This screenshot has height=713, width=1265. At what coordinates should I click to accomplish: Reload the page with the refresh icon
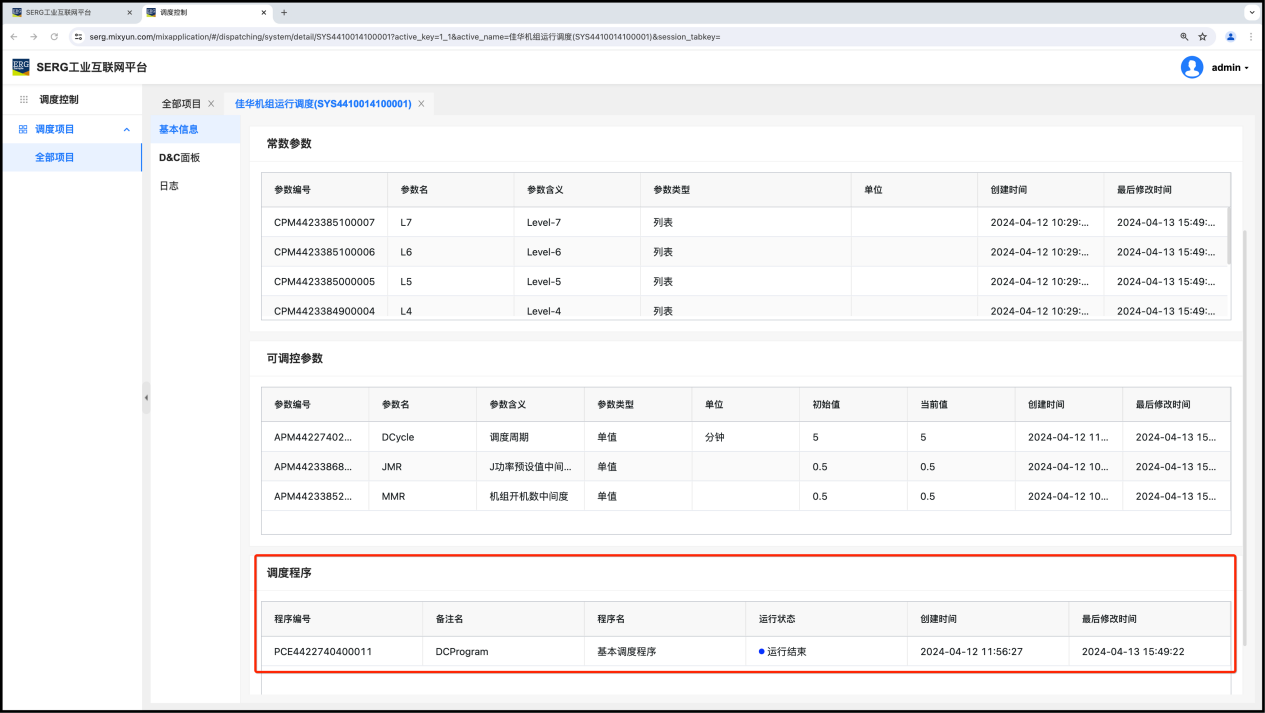coord(54,37)
